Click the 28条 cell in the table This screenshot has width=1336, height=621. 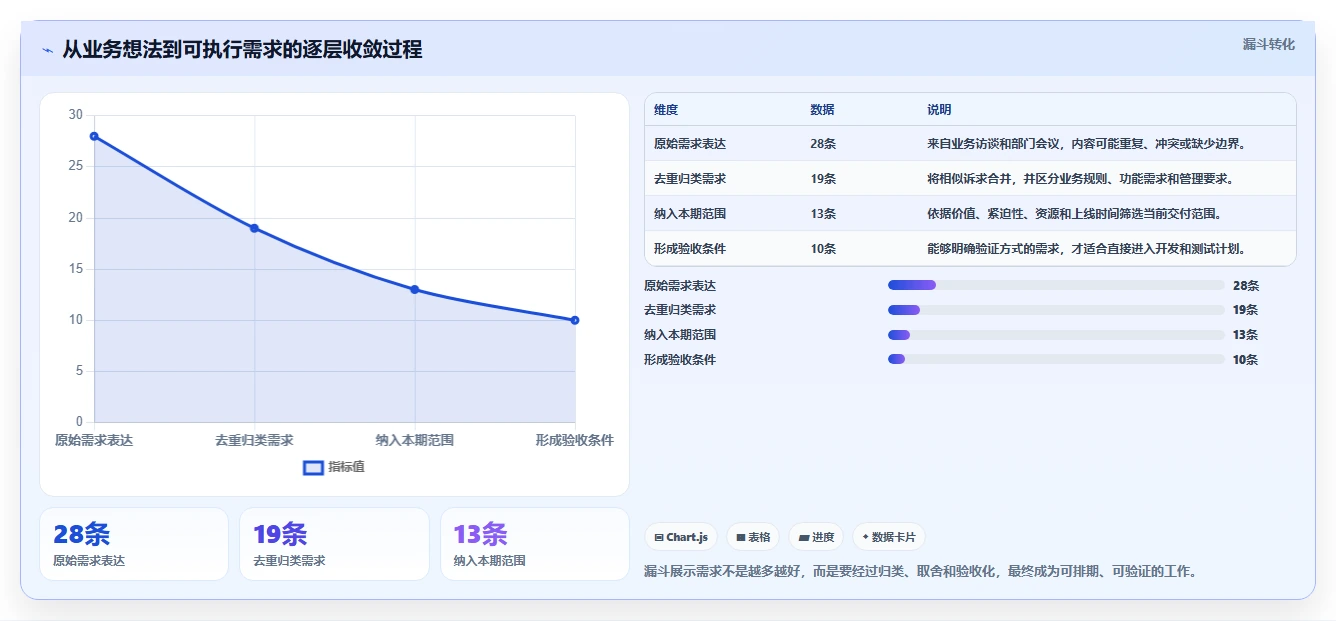click(823, 144)
